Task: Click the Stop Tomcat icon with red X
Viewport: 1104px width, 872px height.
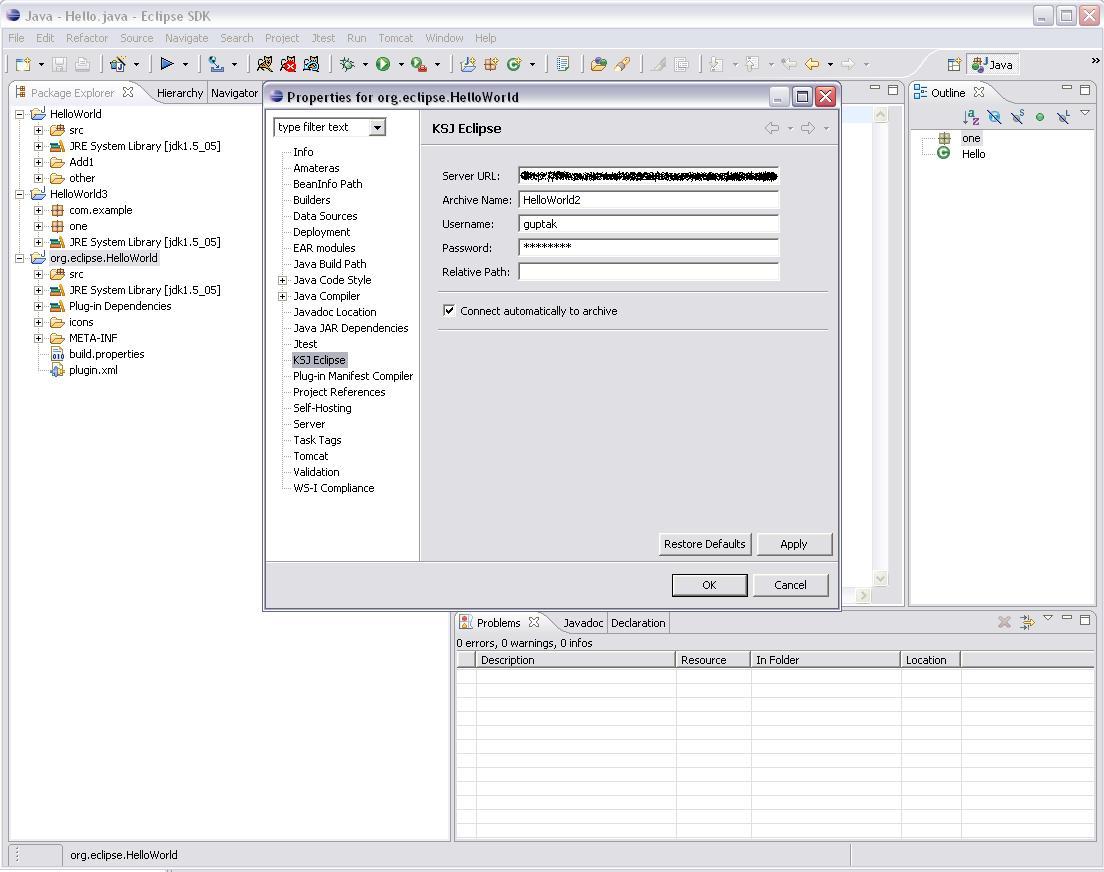Action: pyautogui.click(x=288, y=64)
